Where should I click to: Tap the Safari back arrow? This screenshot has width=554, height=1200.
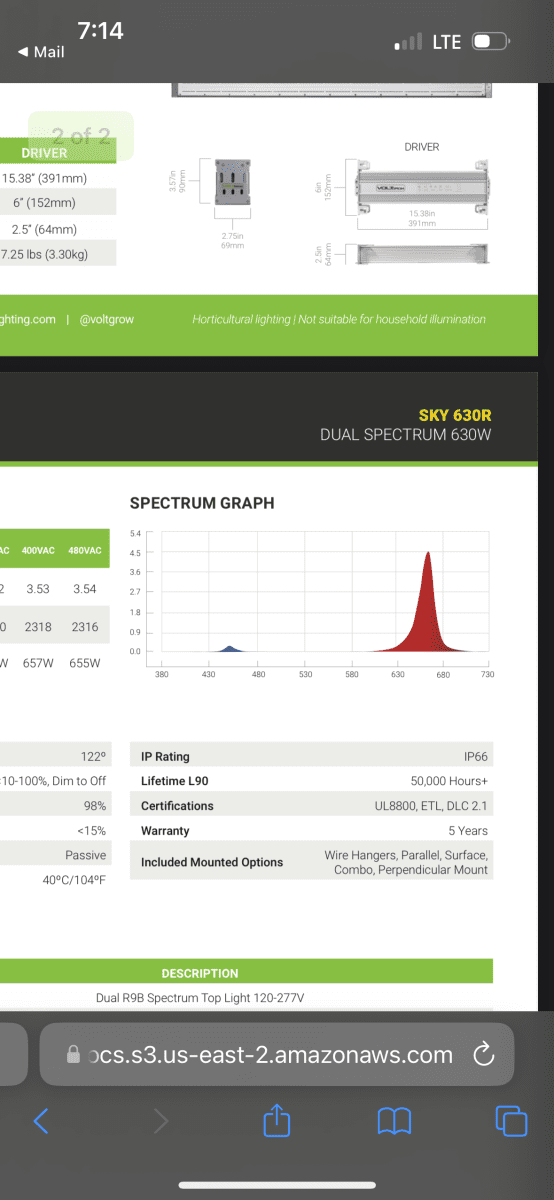point(41,1120)
